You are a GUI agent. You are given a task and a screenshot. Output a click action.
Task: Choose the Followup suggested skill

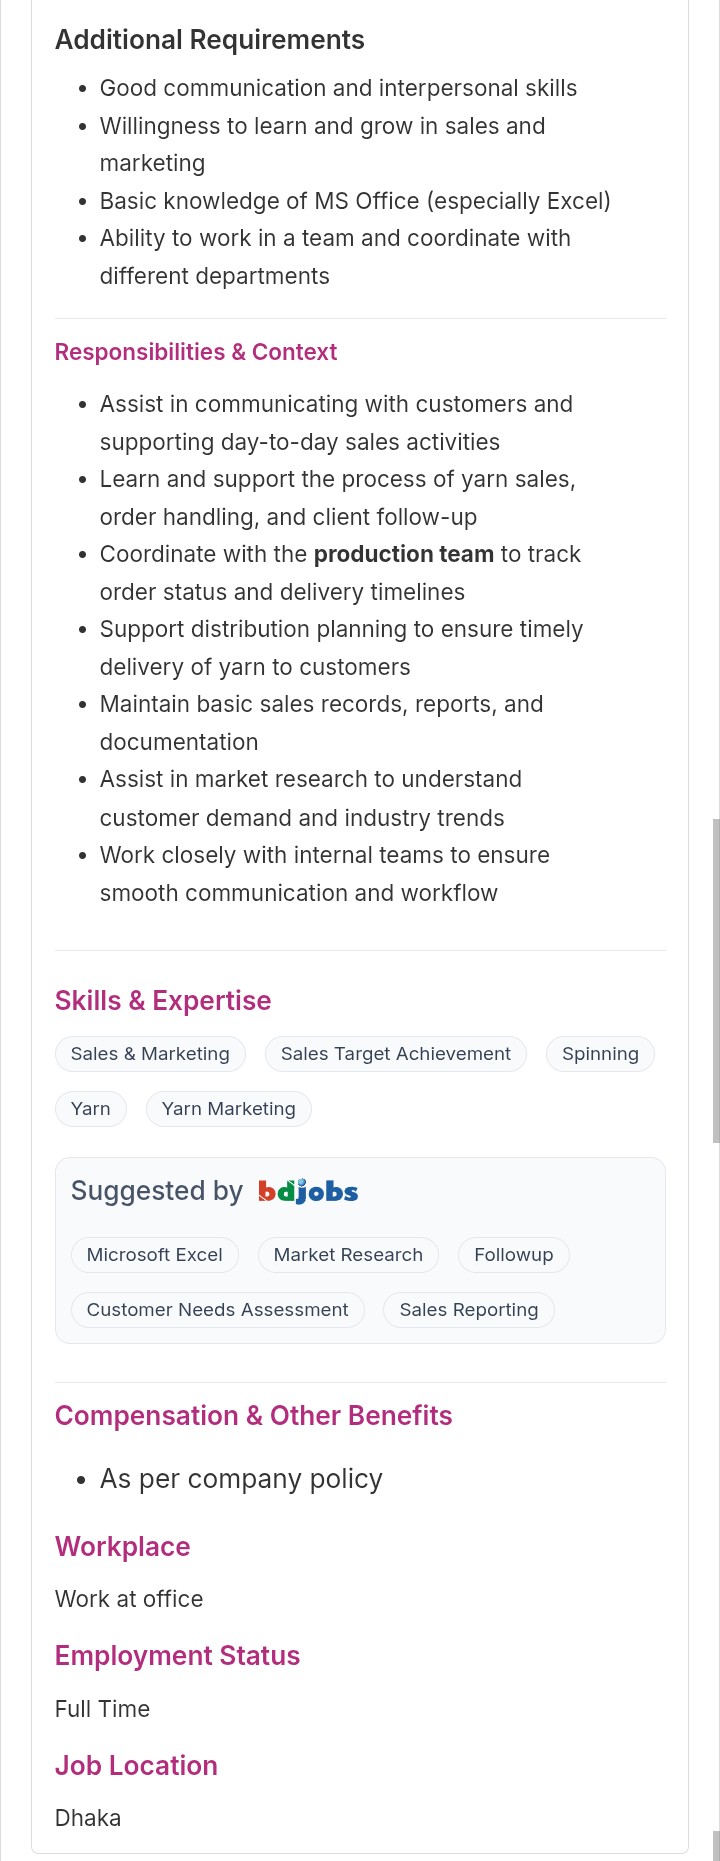(x=513, y=1255)
